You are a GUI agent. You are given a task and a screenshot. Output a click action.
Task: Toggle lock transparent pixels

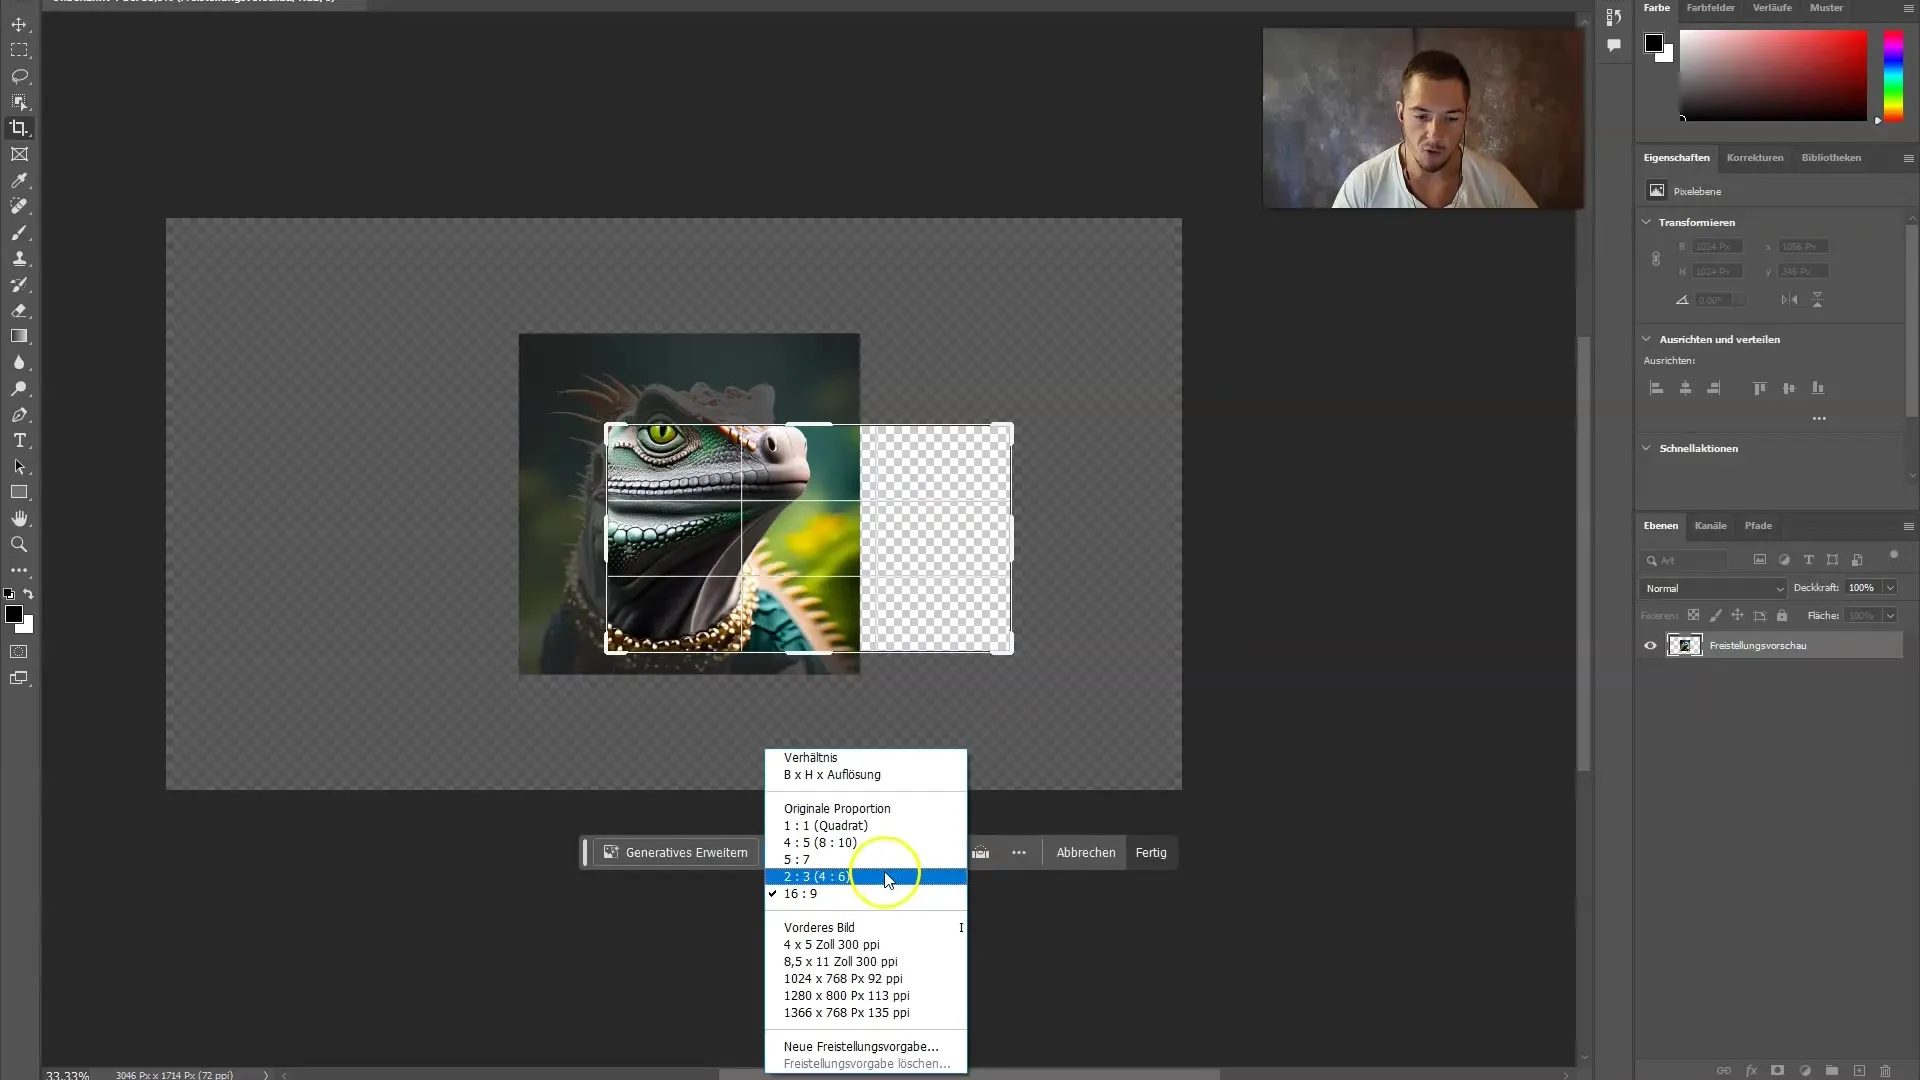point(1693,616)
